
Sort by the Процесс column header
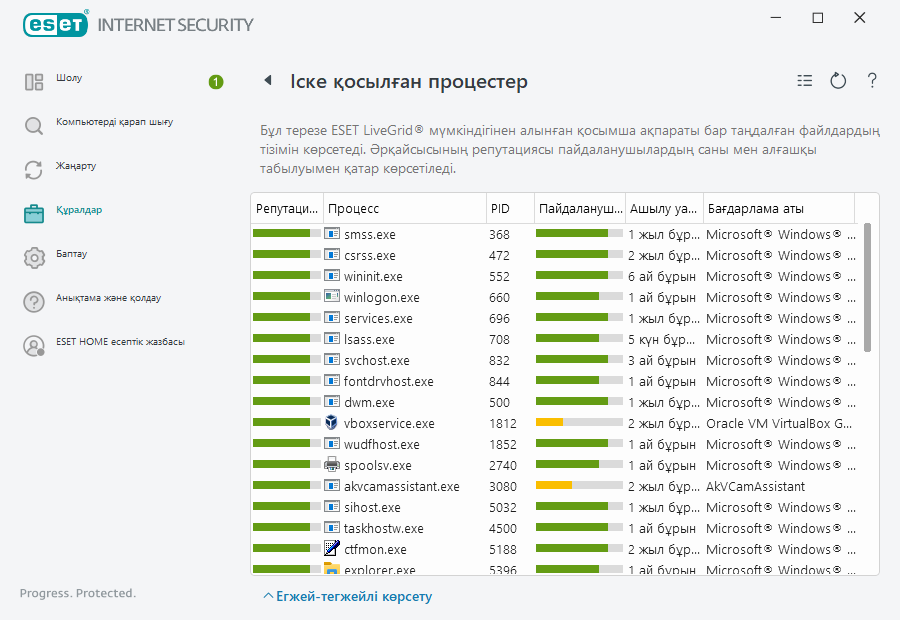pyautogui.click(x=404, y=209)
